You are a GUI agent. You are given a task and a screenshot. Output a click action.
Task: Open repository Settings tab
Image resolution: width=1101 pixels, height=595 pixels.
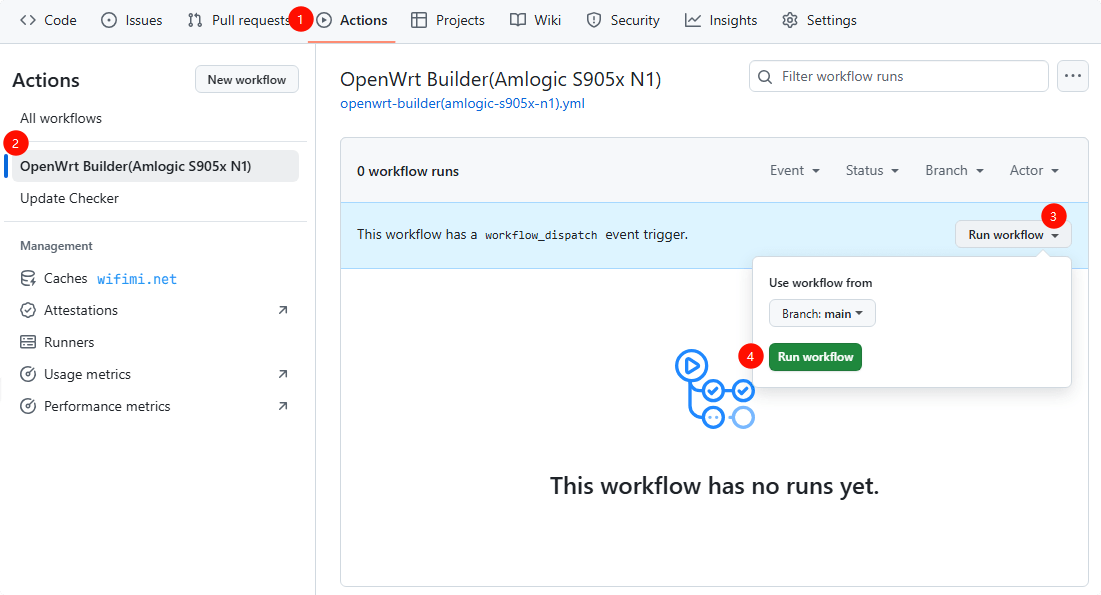[819, 20]
